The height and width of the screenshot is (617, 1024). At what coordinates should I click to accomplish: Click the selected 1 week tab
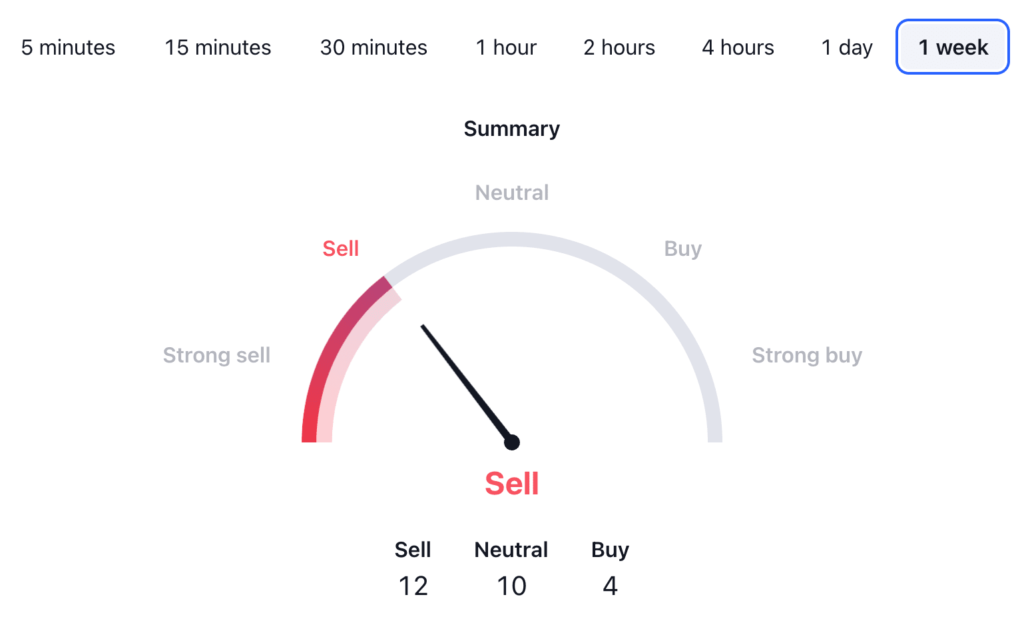[952, 47]
